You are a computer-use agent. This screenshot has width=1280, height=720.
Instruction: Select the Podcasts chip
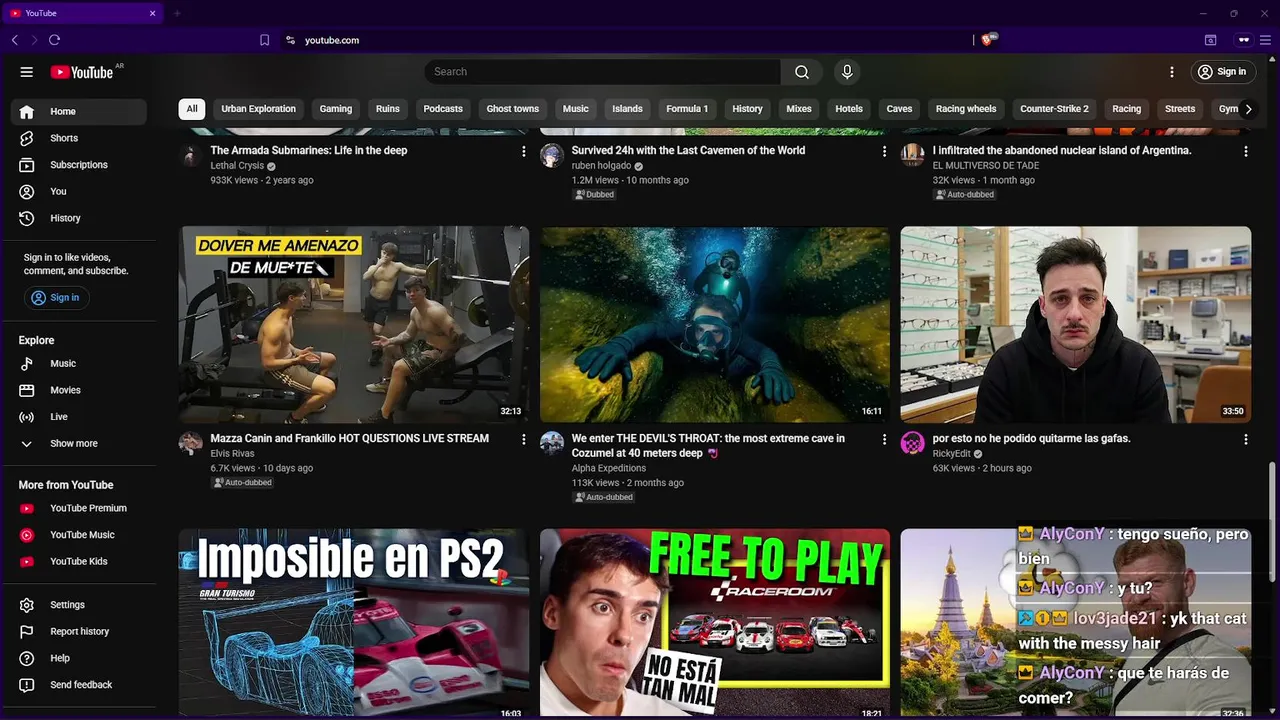443,109
